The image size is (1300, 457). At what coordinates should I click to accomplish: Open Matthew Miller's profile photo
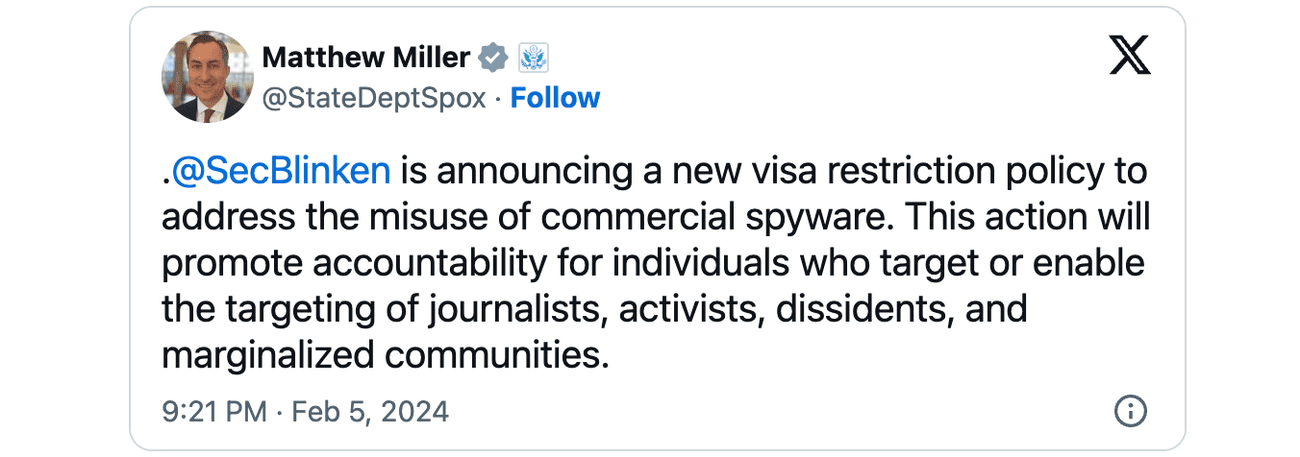pyautogui.click(x=207, y=77)
